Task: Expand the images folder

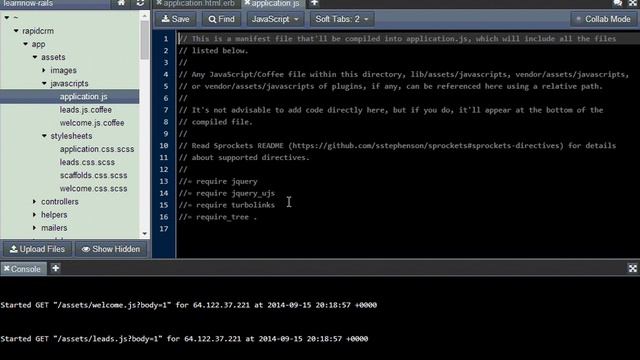Action: tap(44, 70)
